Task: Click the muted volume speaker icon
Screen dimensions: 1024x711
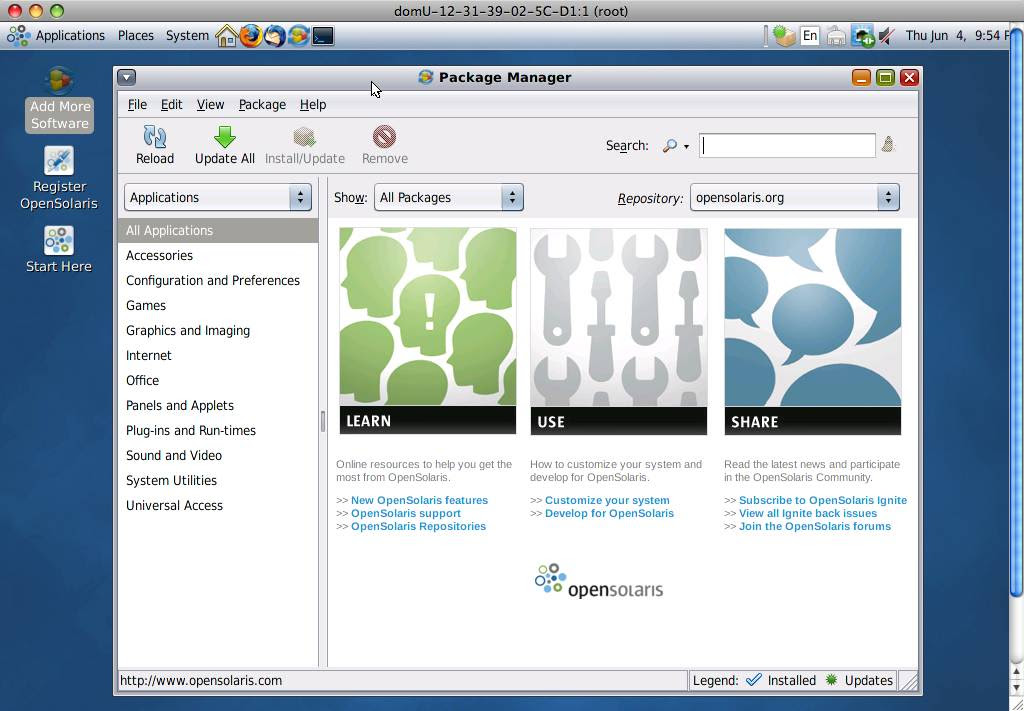Action: (886, 35)
